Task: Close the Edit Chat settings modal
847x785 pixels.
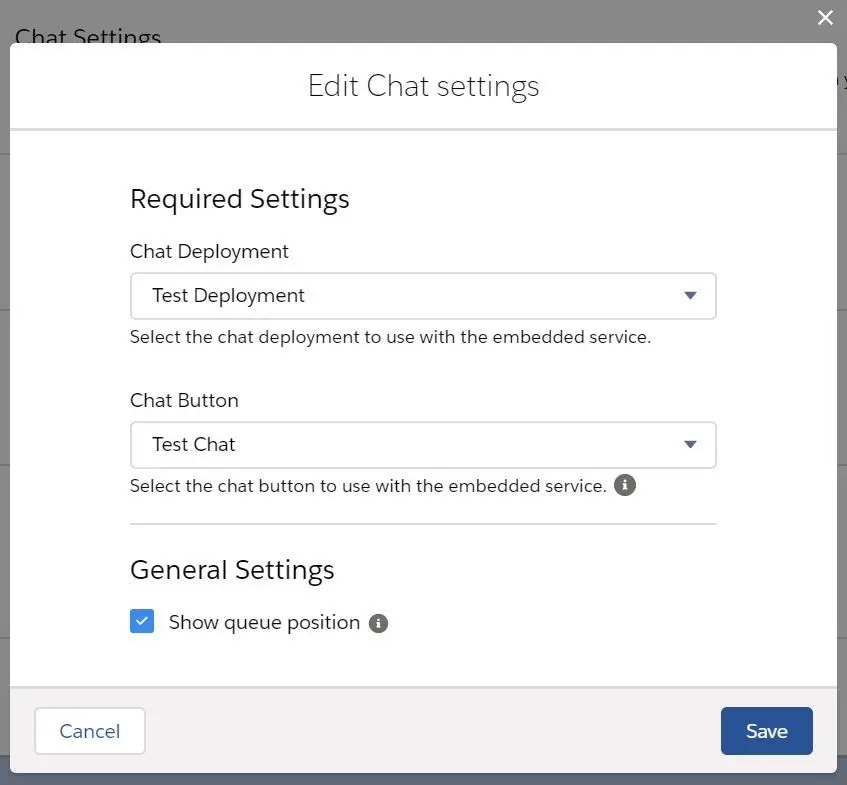Action: tap(825, 18)
